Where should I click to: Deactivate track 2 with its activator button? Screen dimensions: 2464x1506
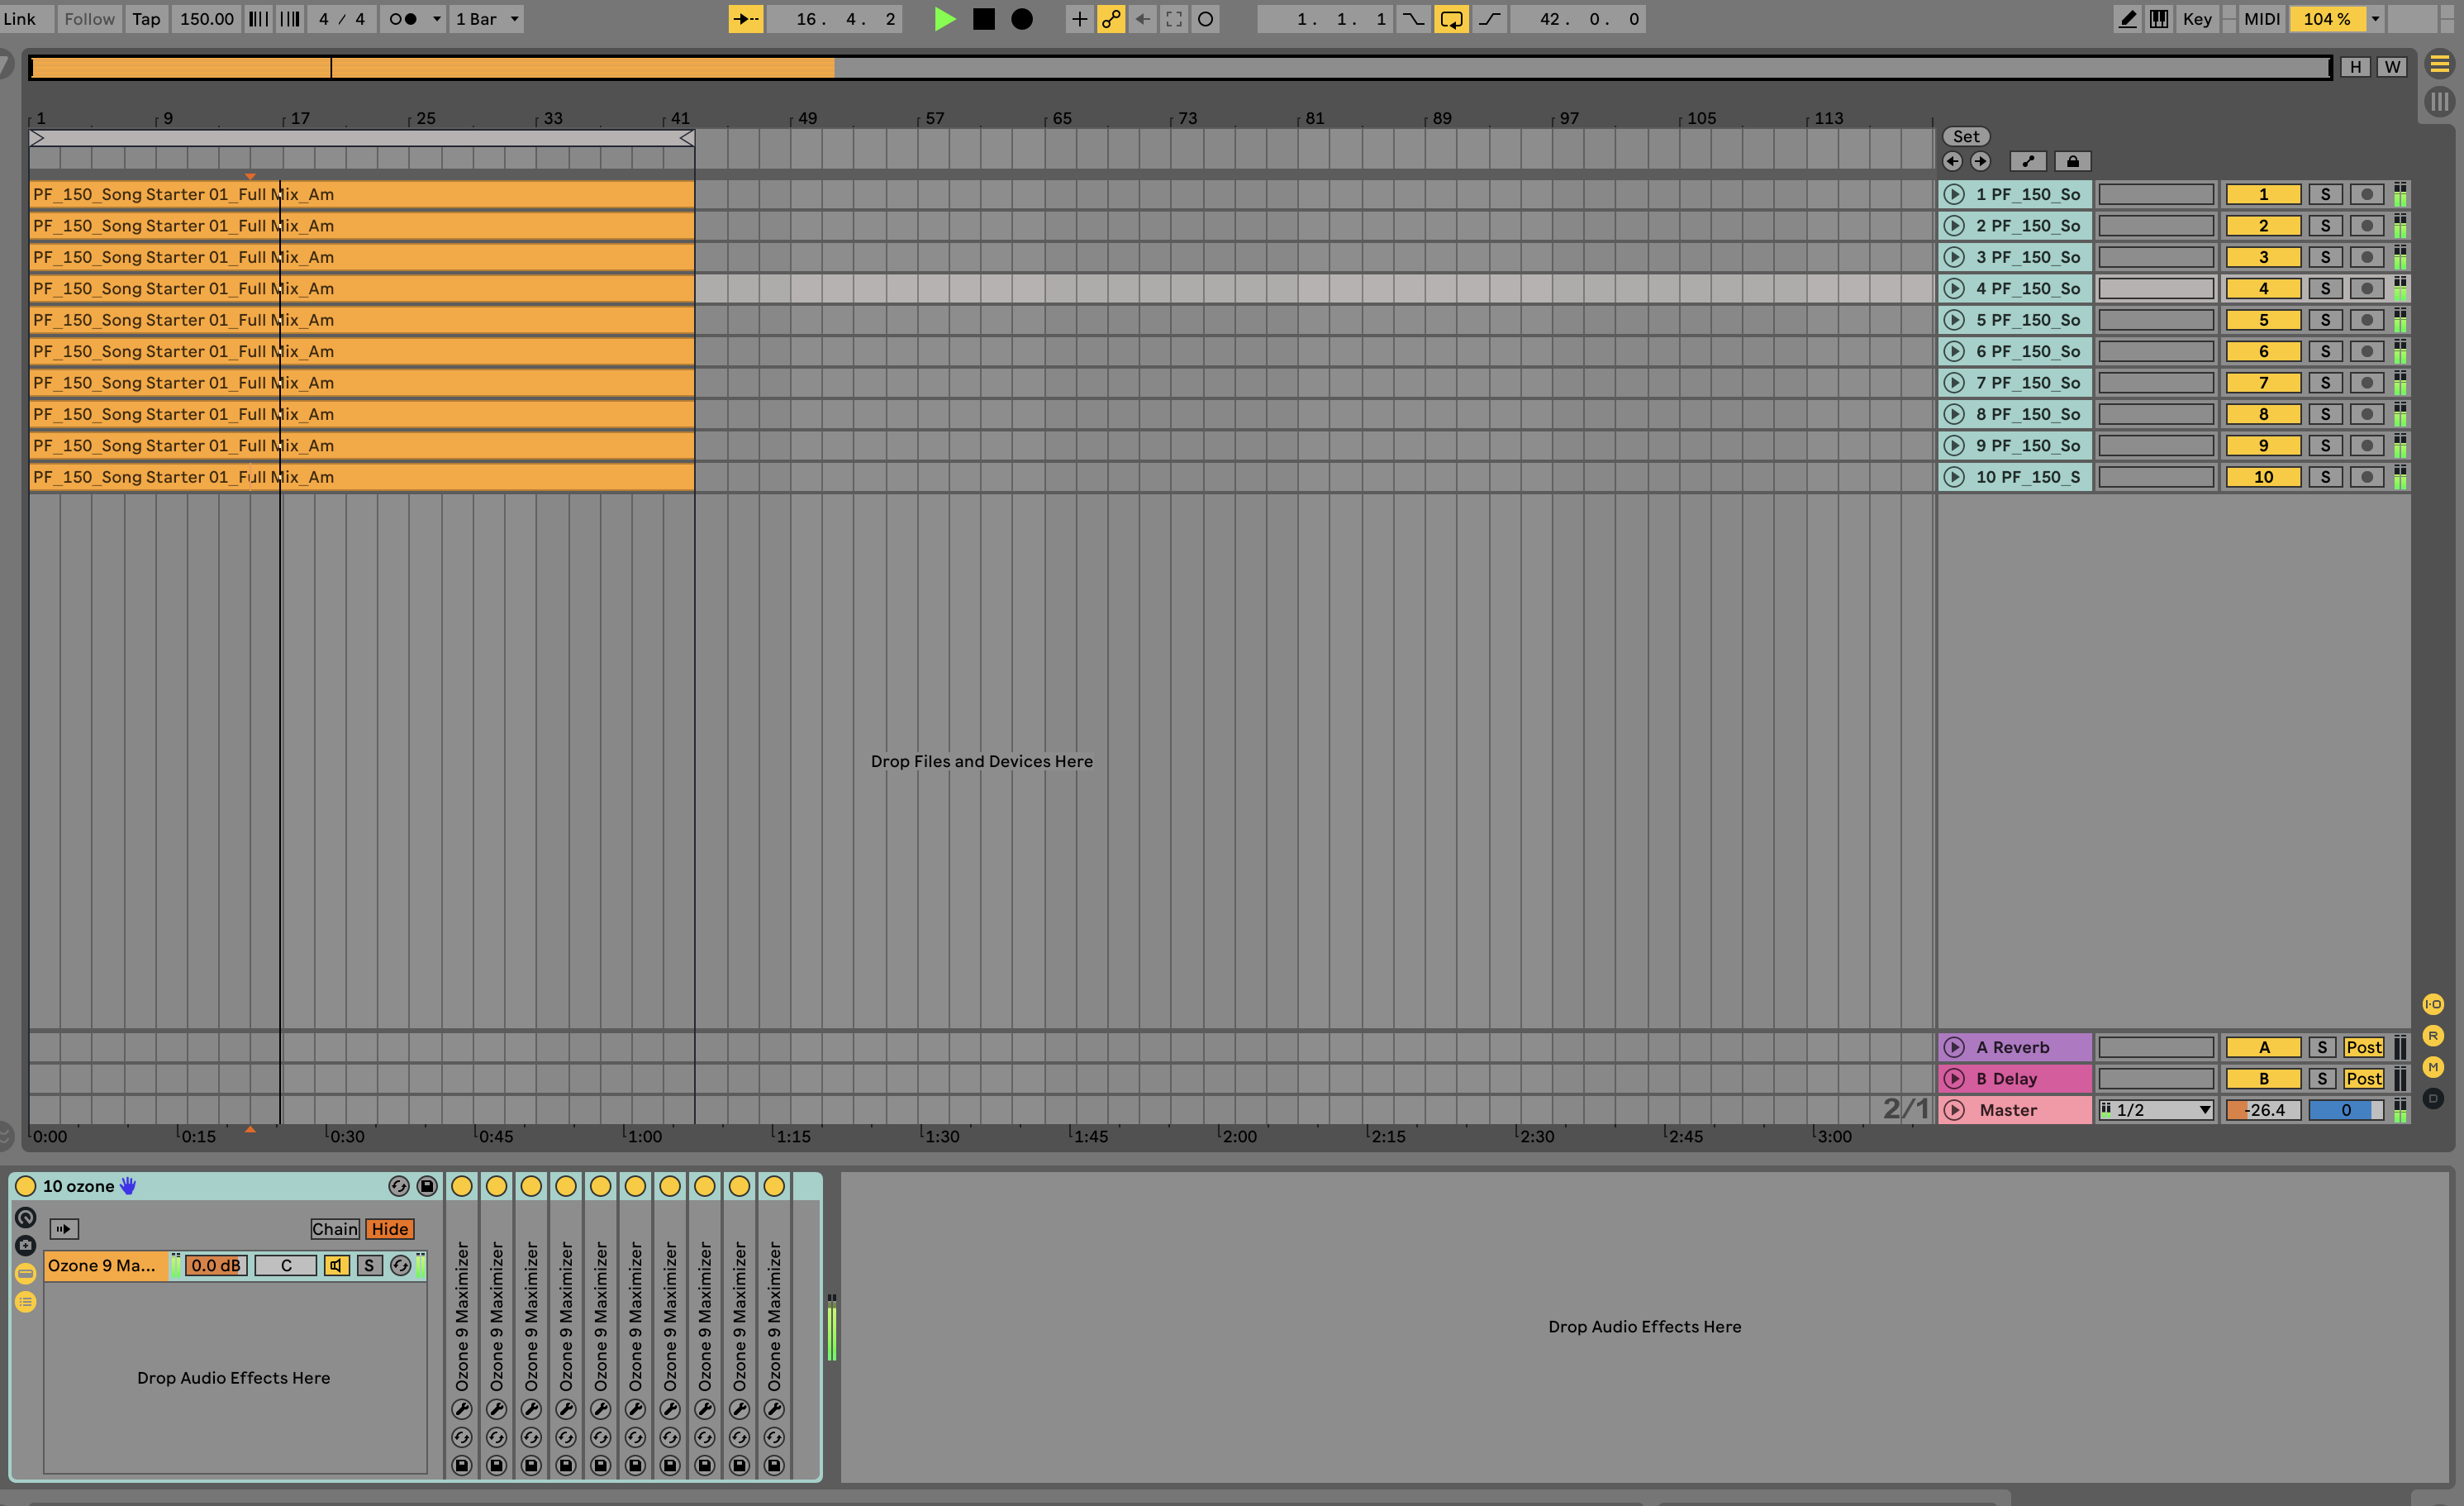pyautogui.click(x=2264, y=226)
